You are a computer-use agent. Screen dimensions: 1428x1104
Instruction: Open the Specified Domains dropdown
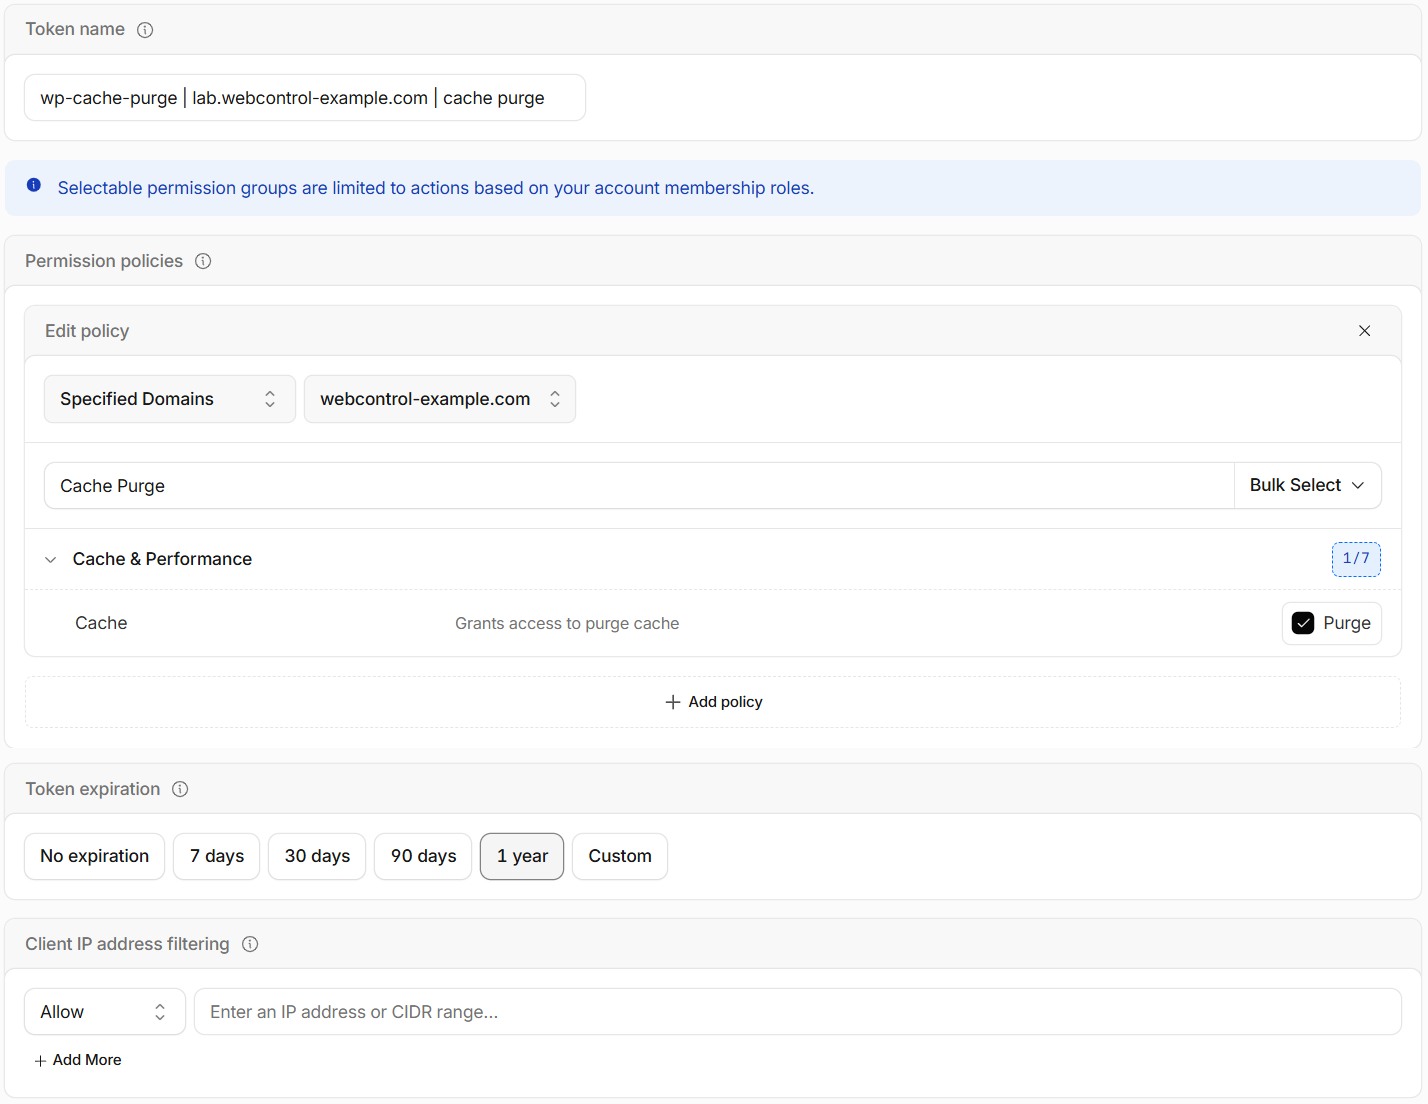click(169, 399)
